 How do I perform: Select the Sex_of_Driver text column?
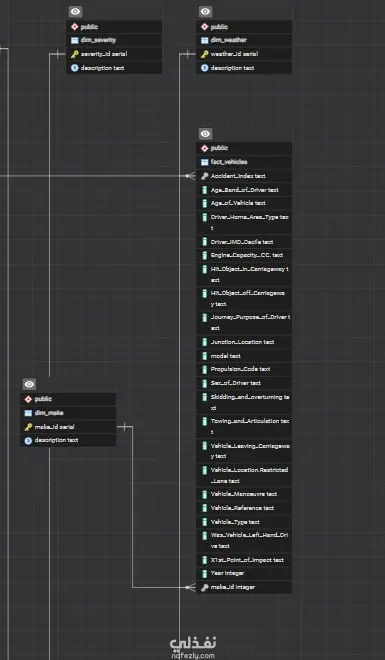(244, 383)
